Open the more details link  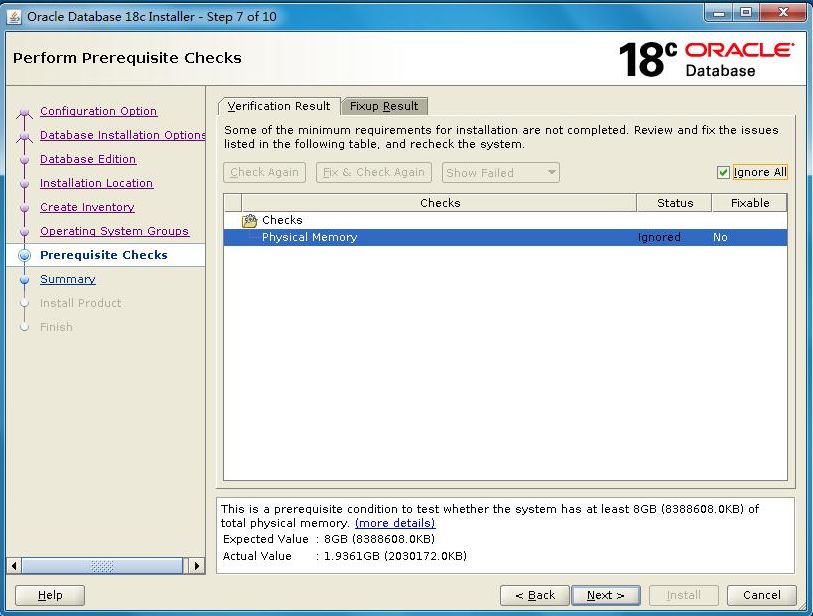coord(395,523)
